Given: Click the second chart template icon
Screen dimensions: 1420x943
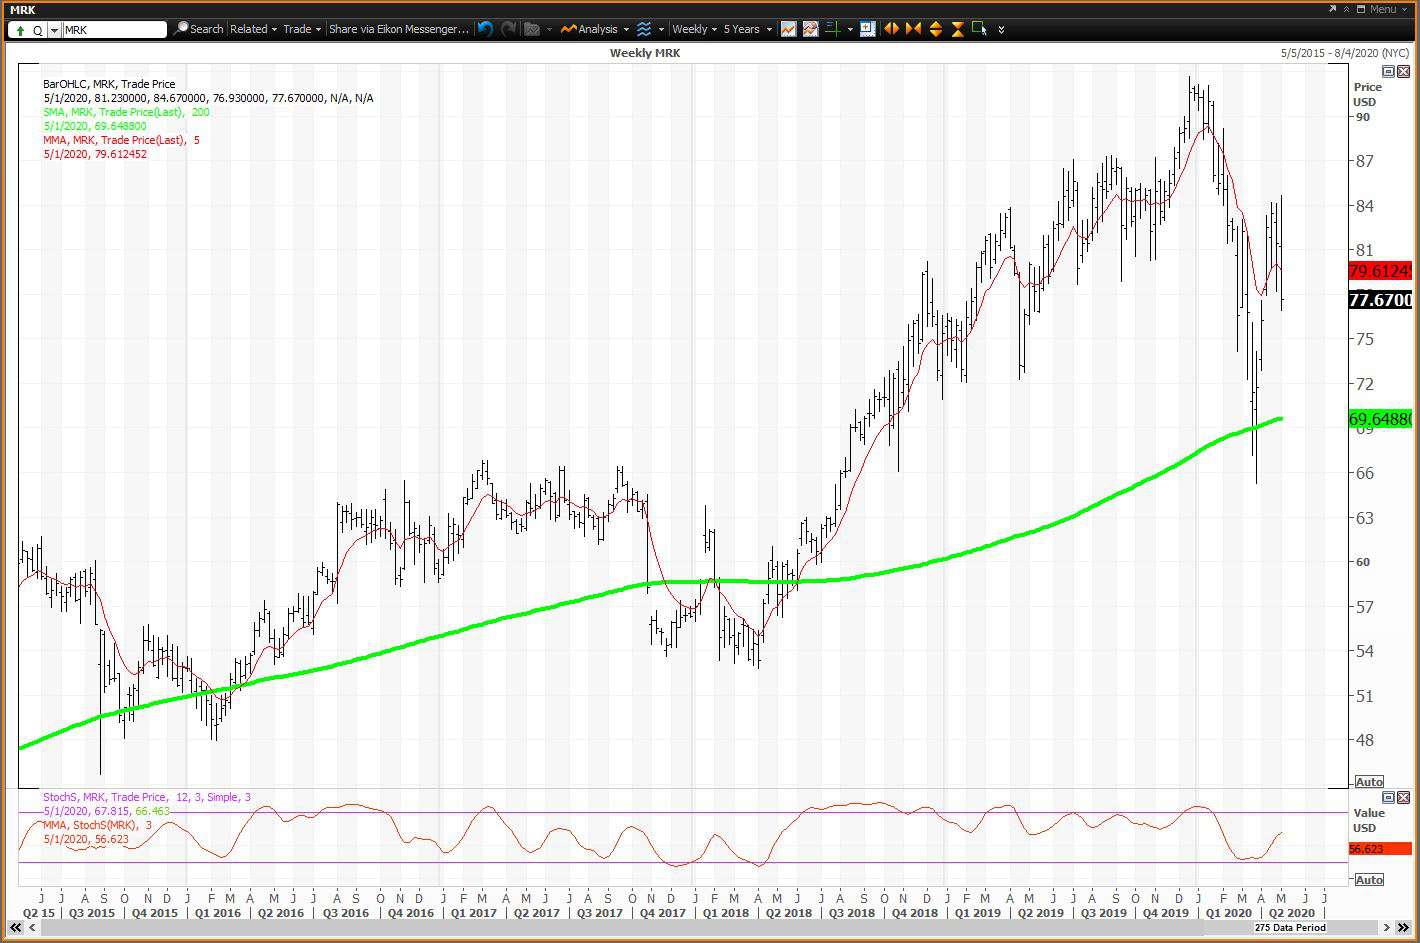Looking at the screenshot, I should (810, 29).
